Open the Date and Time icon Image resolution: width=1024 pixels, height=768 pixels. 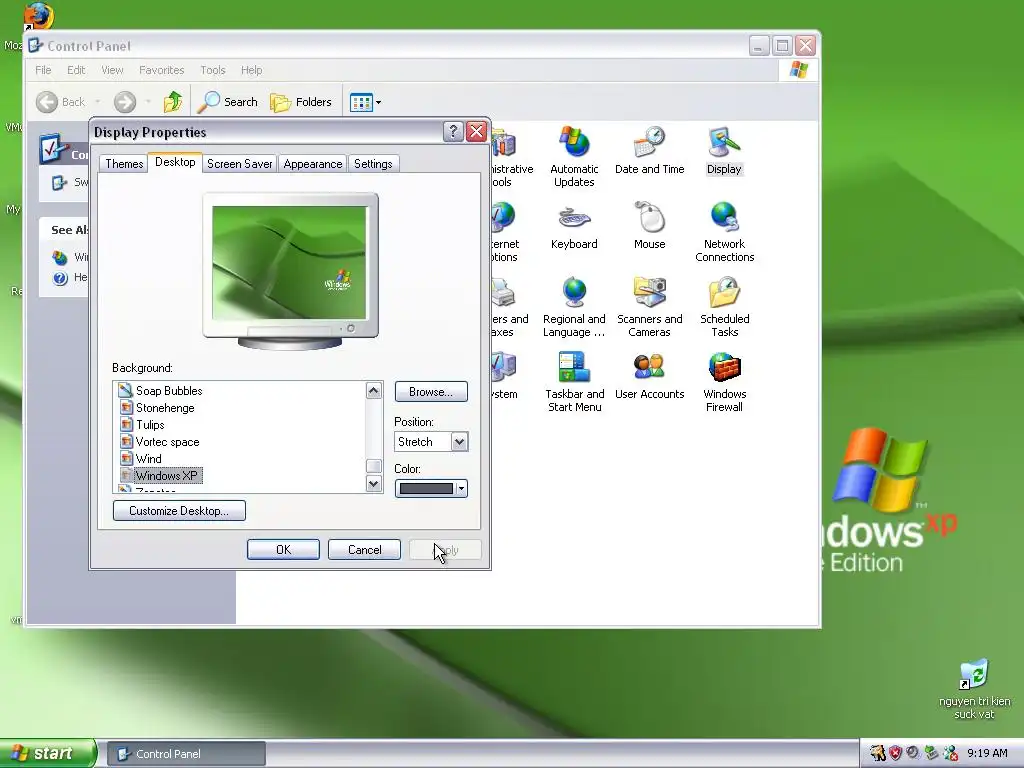pyautogui.click(x=650, y=151)
